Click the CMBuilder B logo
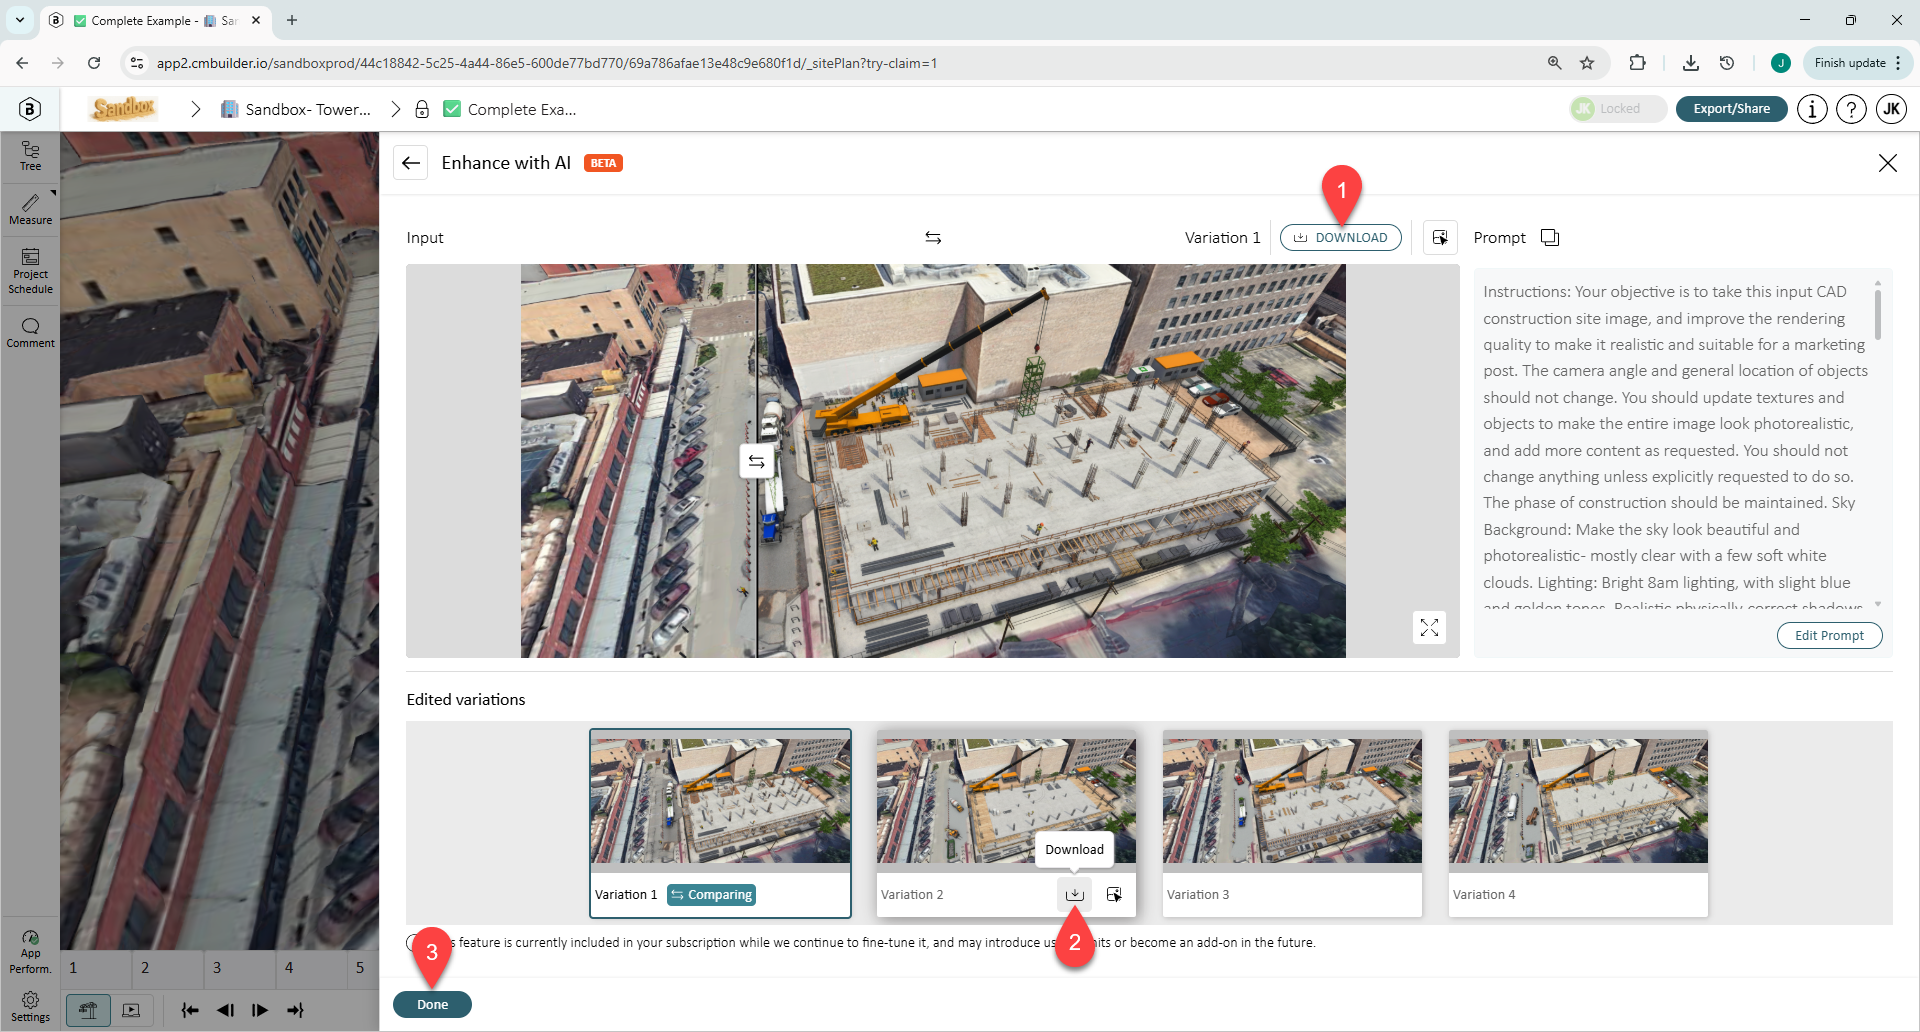Viewport: 1920px width, 1032px height. [x=30, y=109]
